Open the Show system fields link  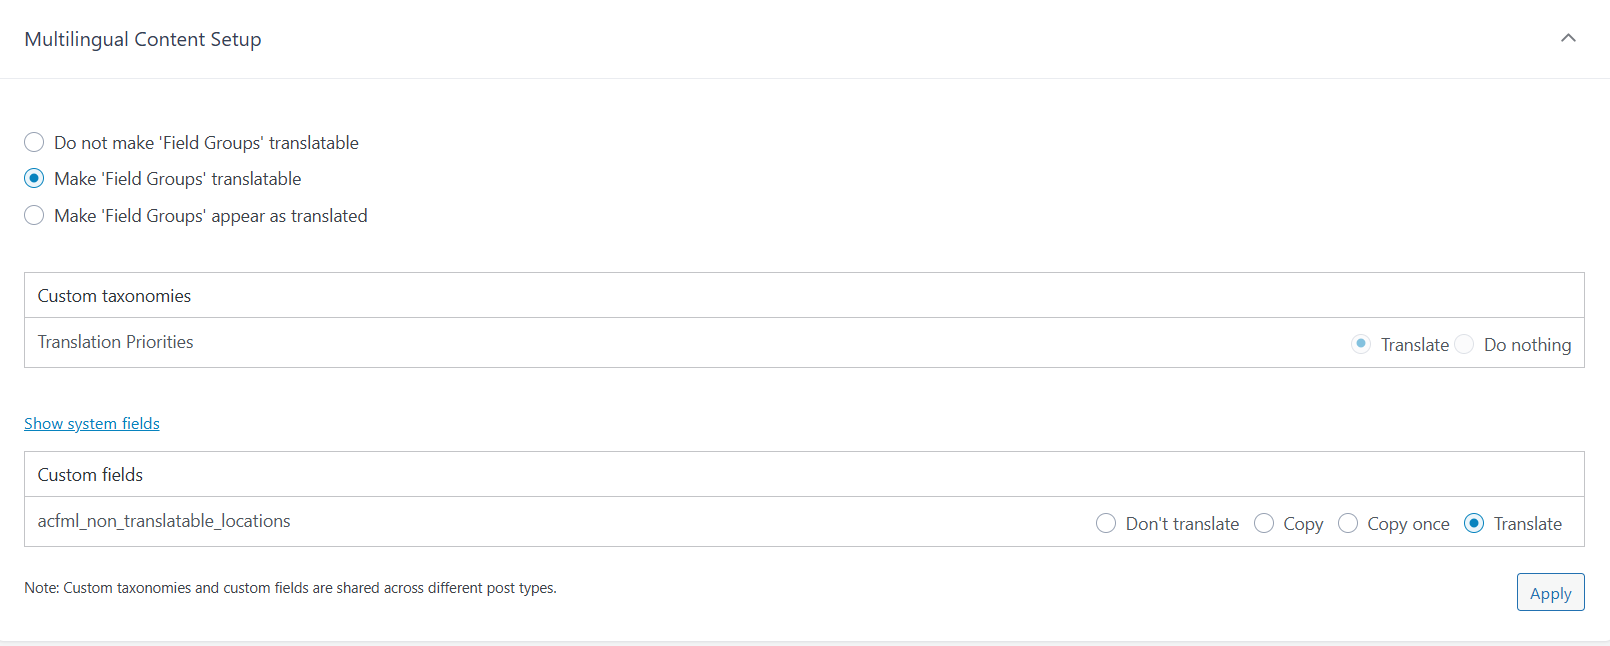pos(92,423)
